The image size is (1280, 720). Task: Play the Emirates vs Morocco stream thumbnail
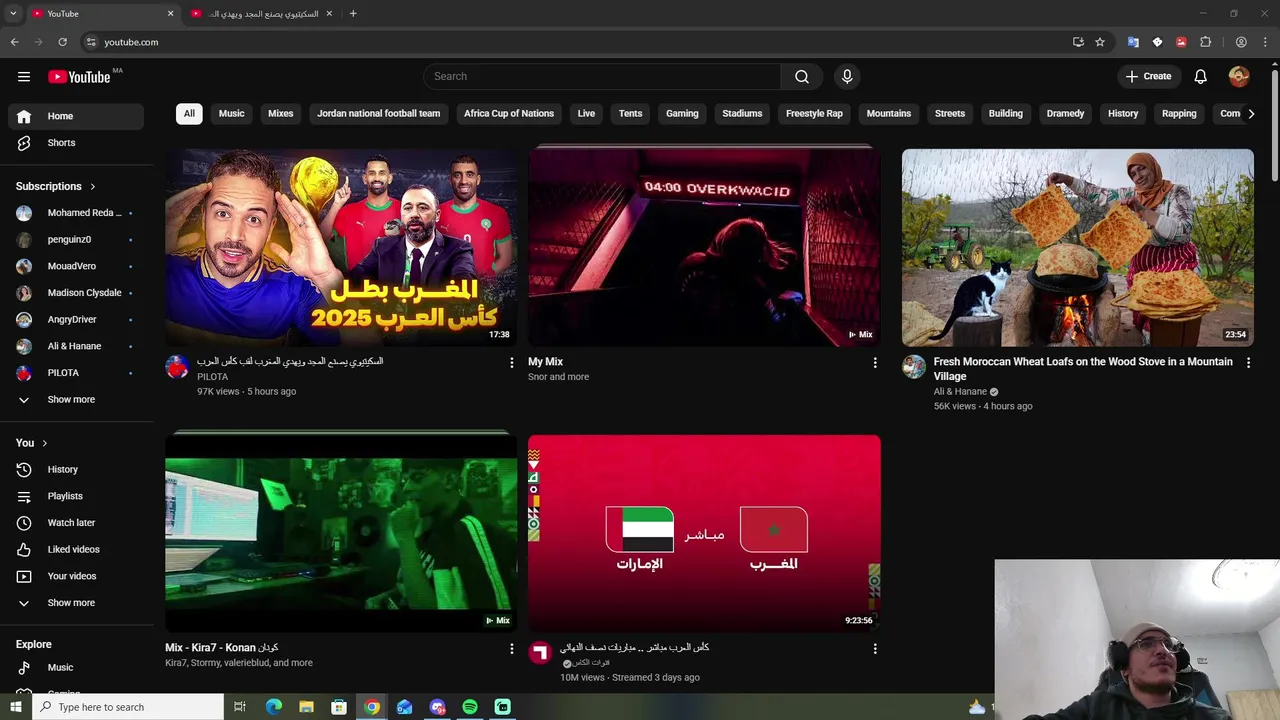(x=704, y=533)
